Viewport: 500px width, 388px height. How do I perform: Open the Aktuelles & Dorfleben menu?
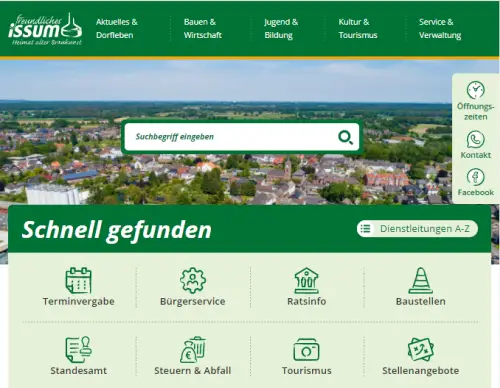tap(117, 29)
